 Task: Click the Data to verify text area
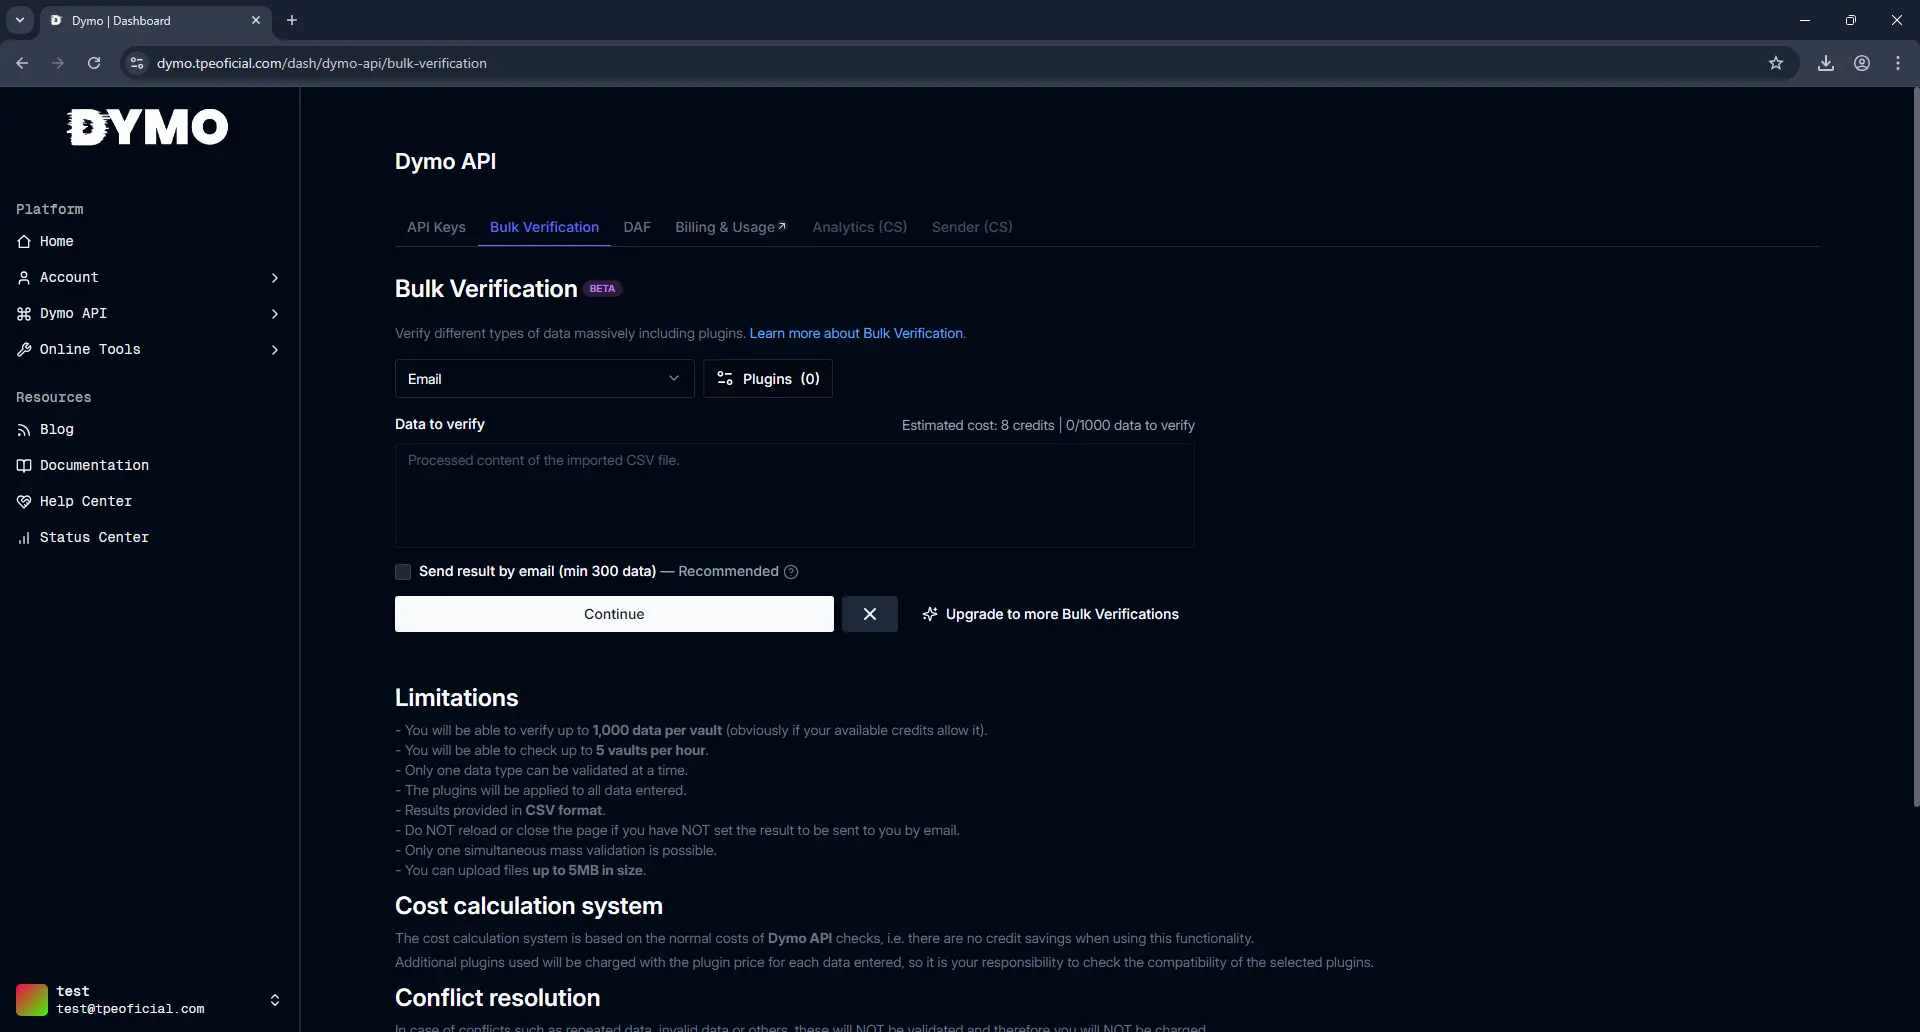pyautogui.click(x=795, y=495)
